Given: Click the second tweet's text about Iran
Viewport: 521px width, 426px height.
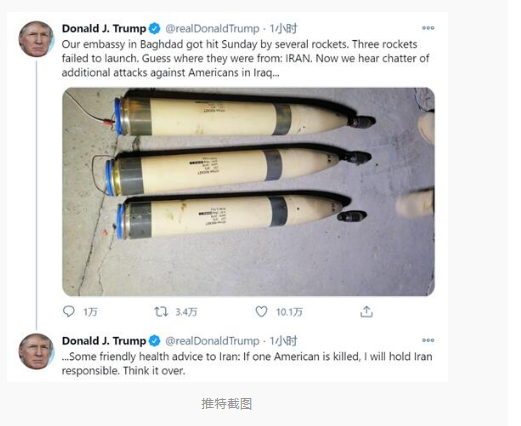Looking at the screenshot, I should pyautogui.click(x=247, y=364).
